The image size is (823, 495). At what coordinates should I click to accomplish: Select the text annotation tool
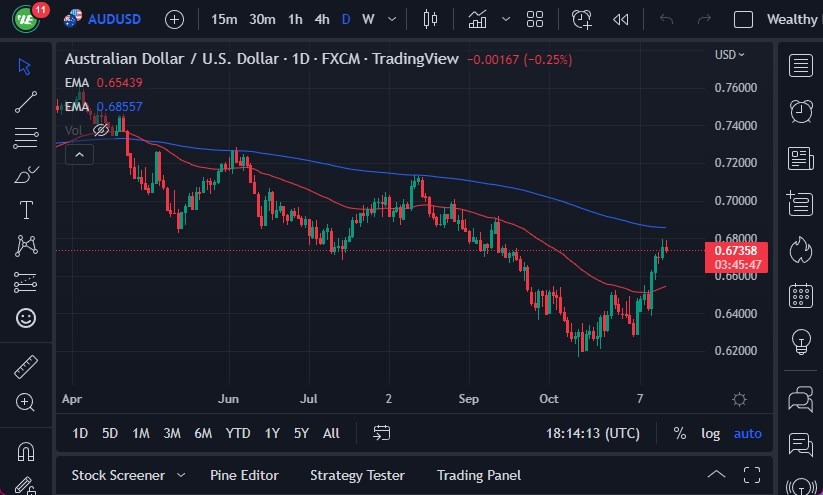coord(26,210)
